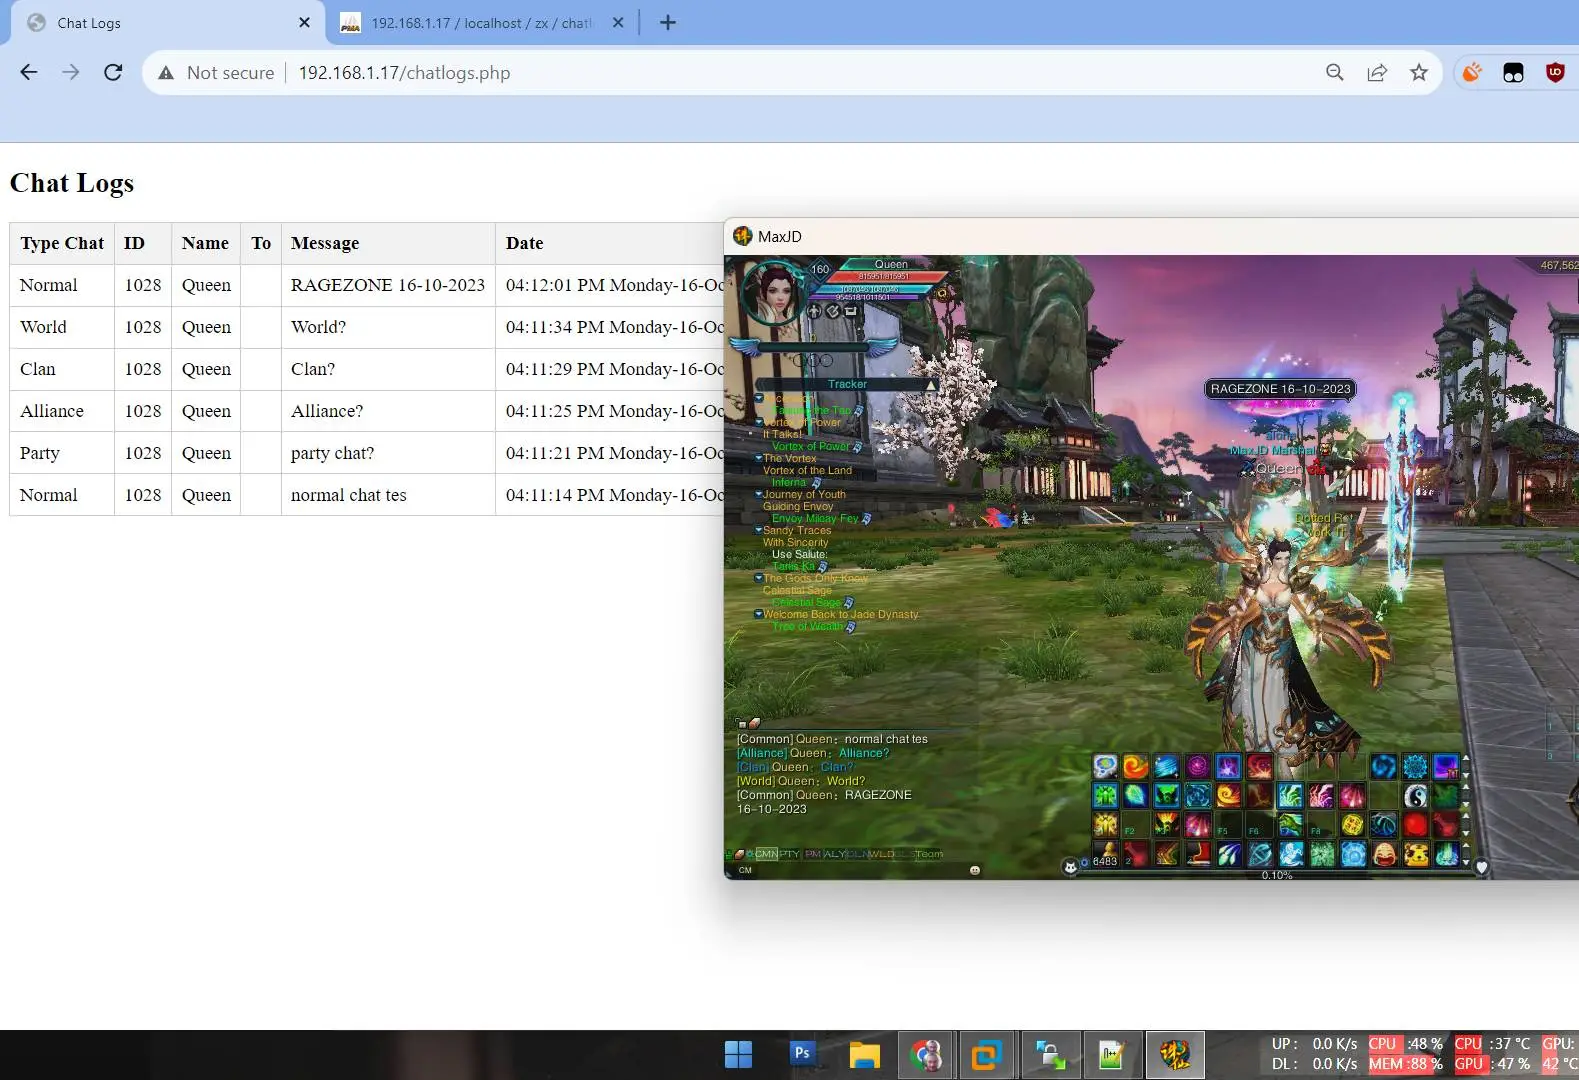Image resolution: width=1579 pixels, height=1080 pixels.
Task: Collapse Sandy Traces quest entry
Action: 759,530
